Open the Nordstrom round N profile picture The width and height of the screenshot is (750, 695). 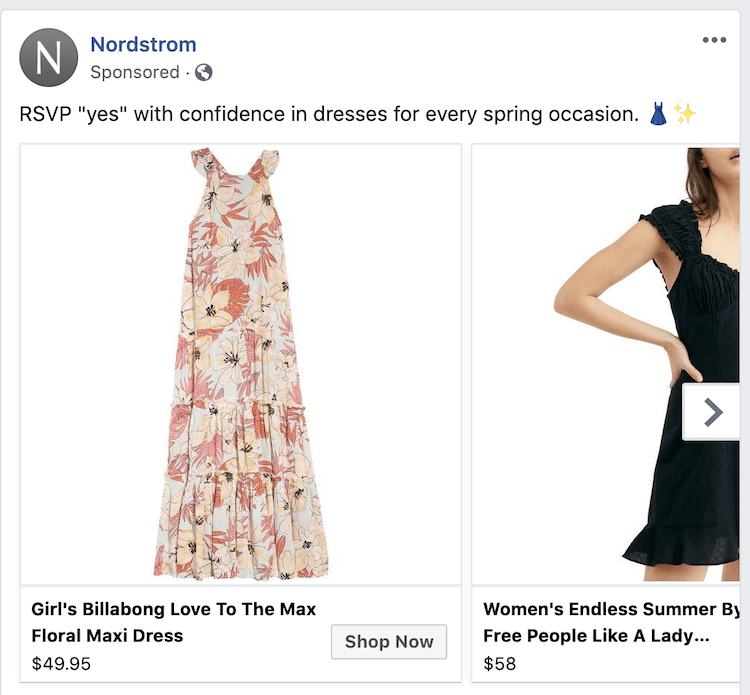coord(48,57)
